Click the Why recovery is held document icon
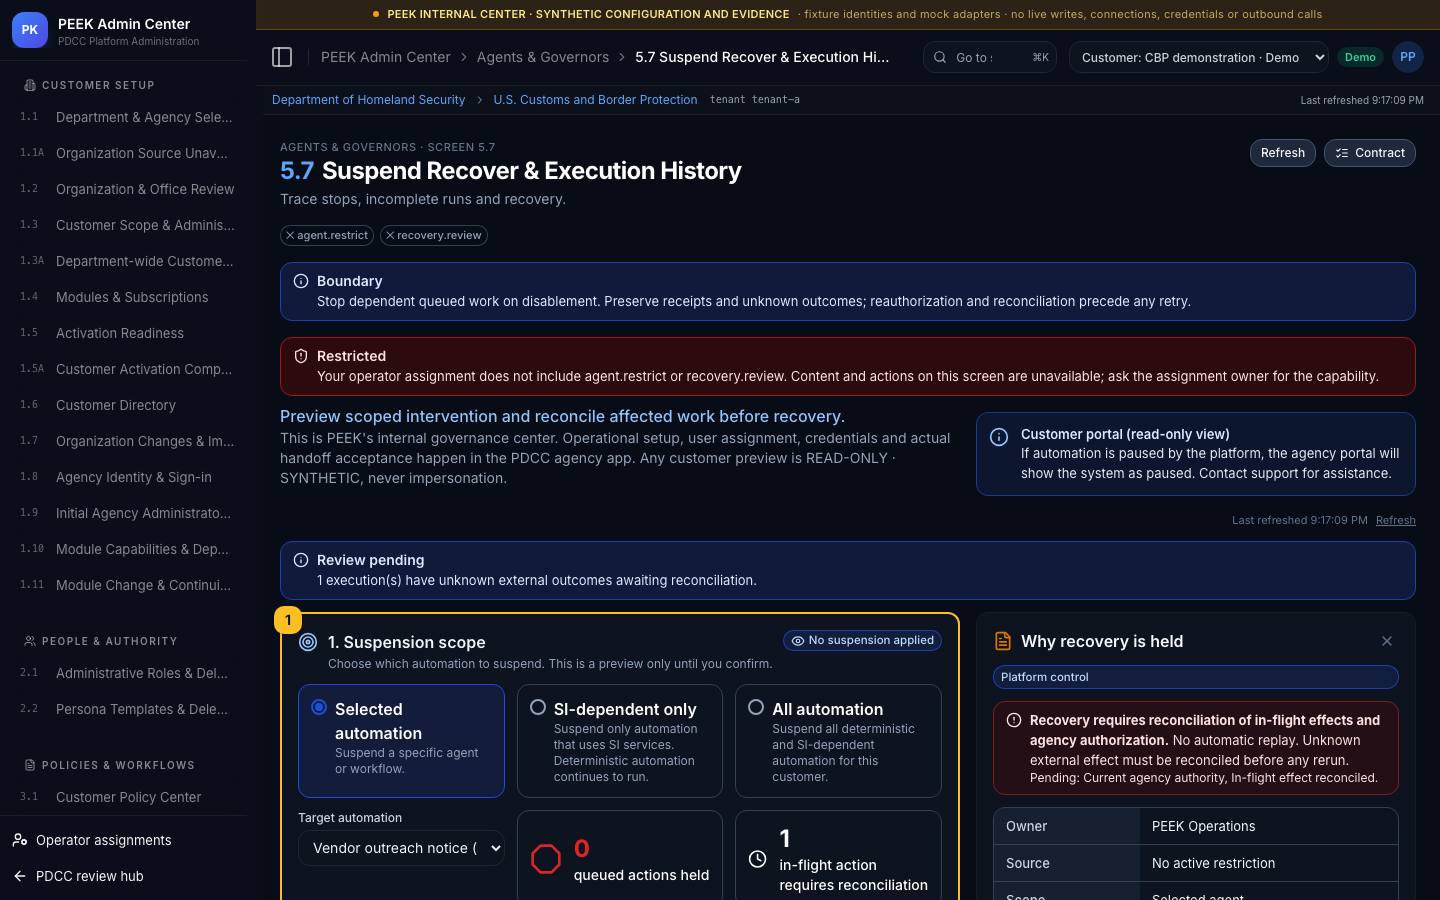Viewport: 1440px width, 900px height. coord(1003,641)
